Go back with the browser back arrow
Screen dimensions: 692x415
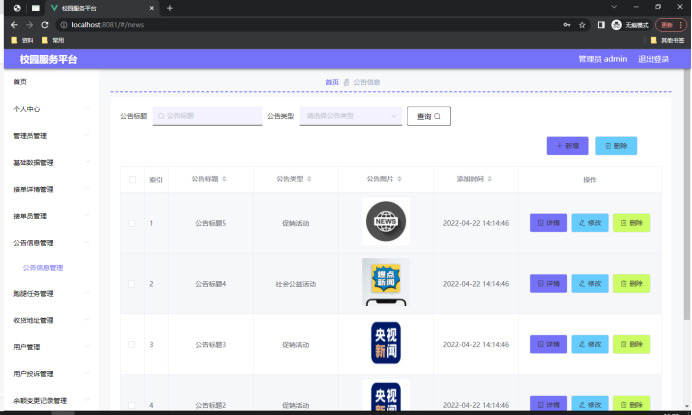point(14,25)
